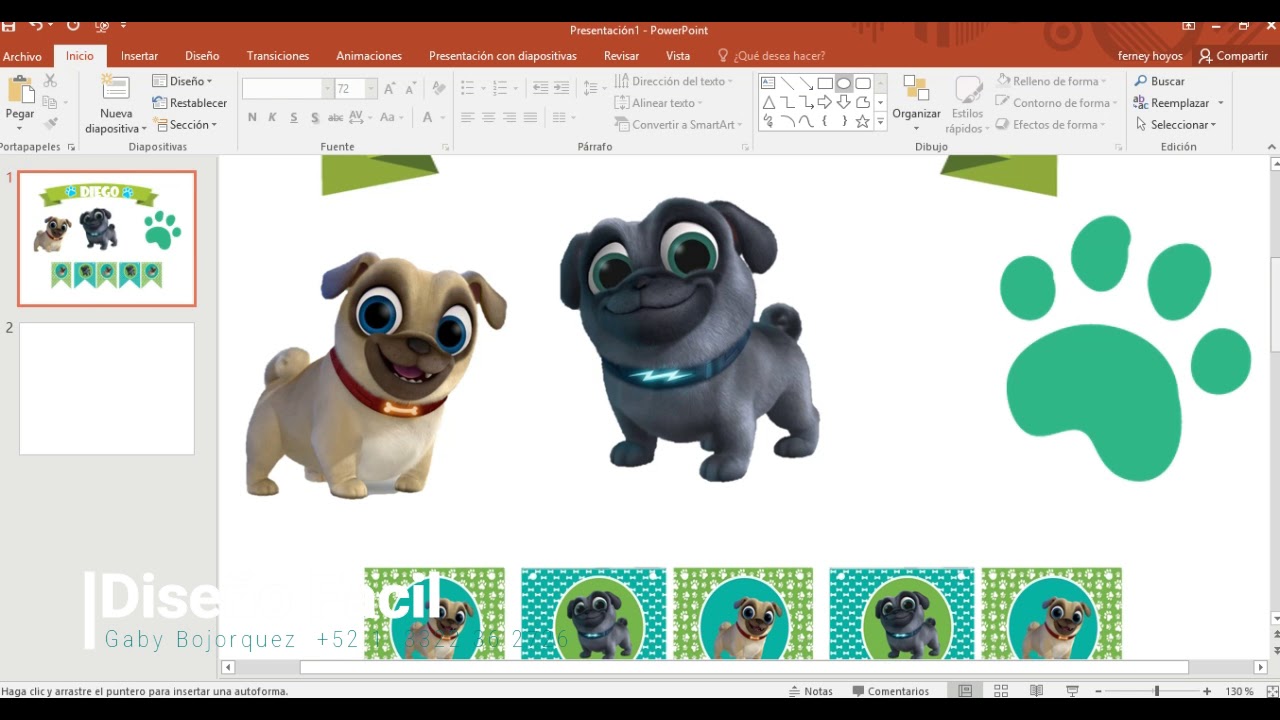The height and width of the screenshot is (720, 1280).
Task: Click the Format Painter brush icon
Action: pos(50,124)
